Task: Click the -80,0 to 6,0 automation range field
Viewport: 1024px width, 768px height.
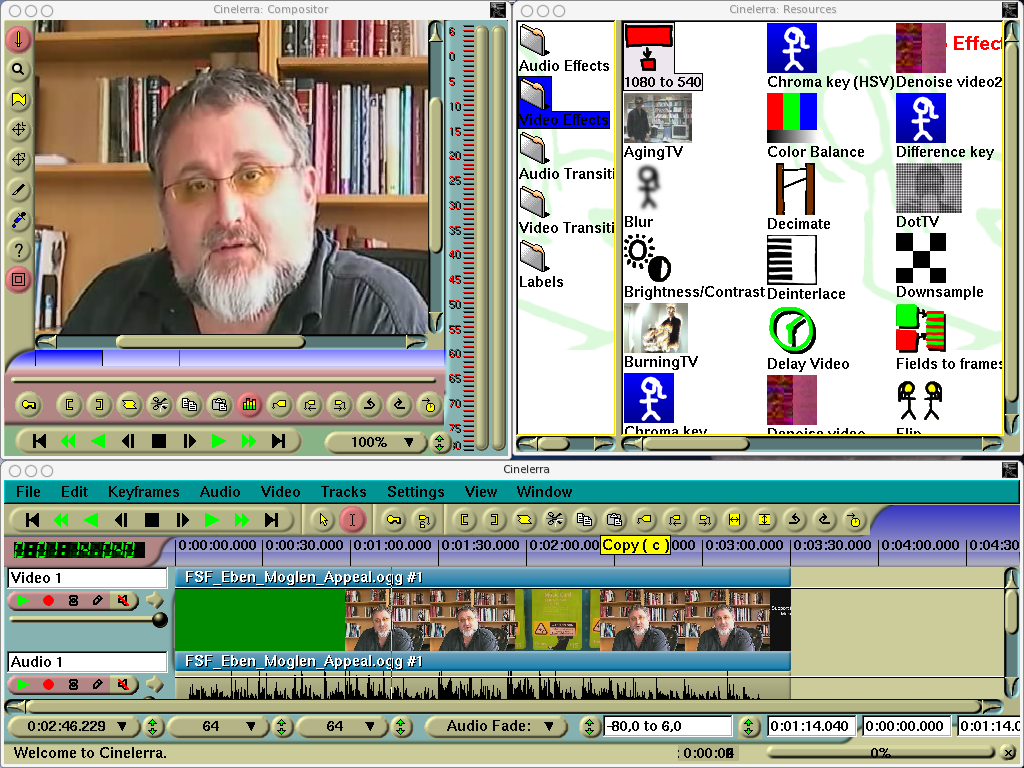Action: (x=667, y=726)
